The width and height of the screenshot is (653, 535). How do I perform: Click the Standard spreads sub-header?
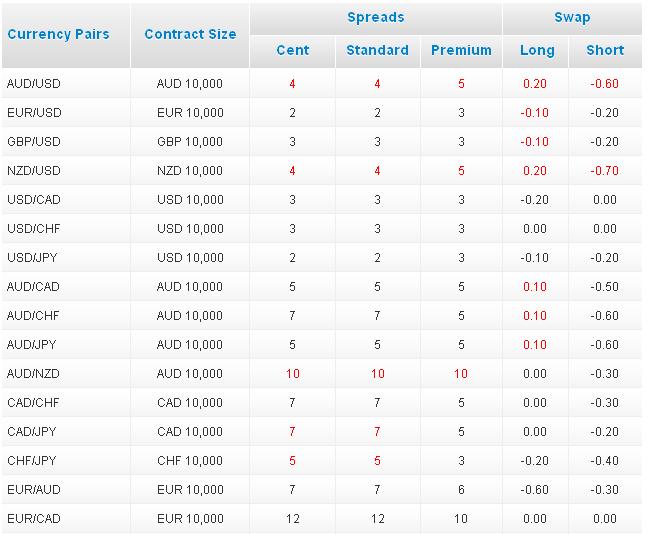tap(377, 50)
